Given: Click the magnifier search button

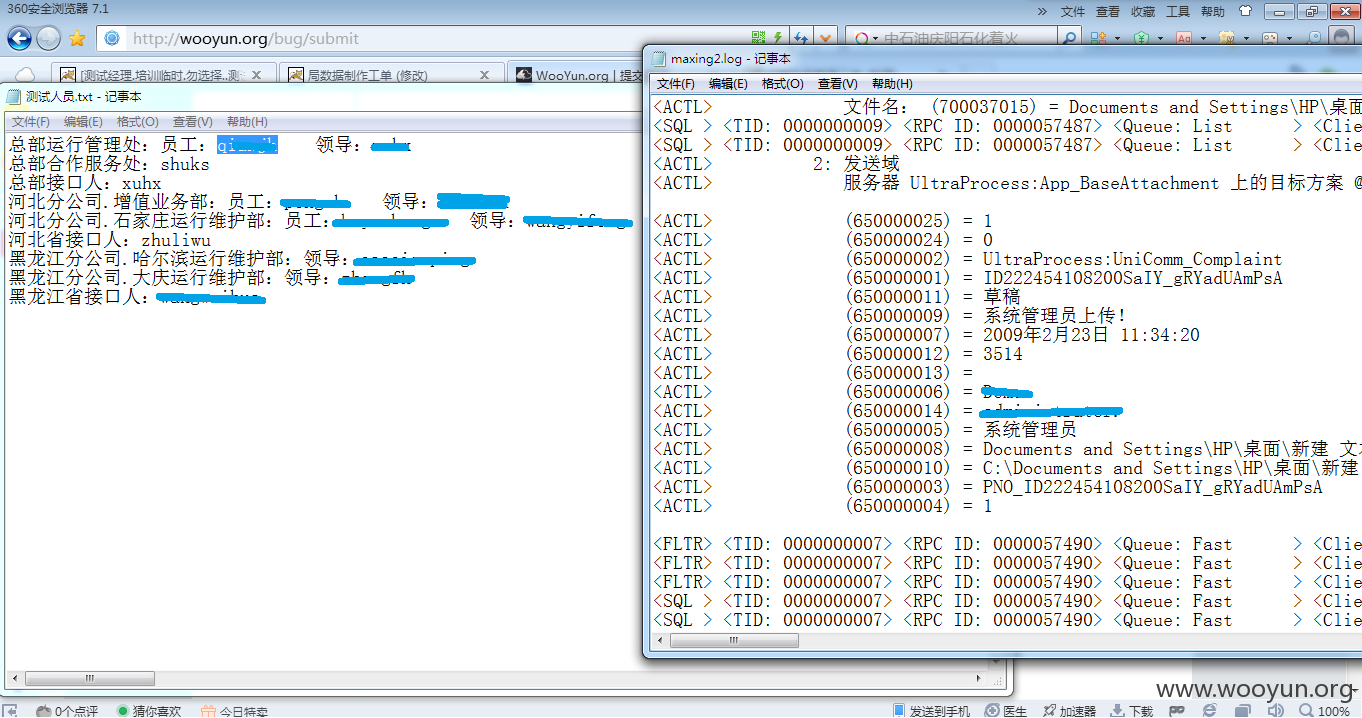Looking at the screenshot, I should (x=1069, y=39).
